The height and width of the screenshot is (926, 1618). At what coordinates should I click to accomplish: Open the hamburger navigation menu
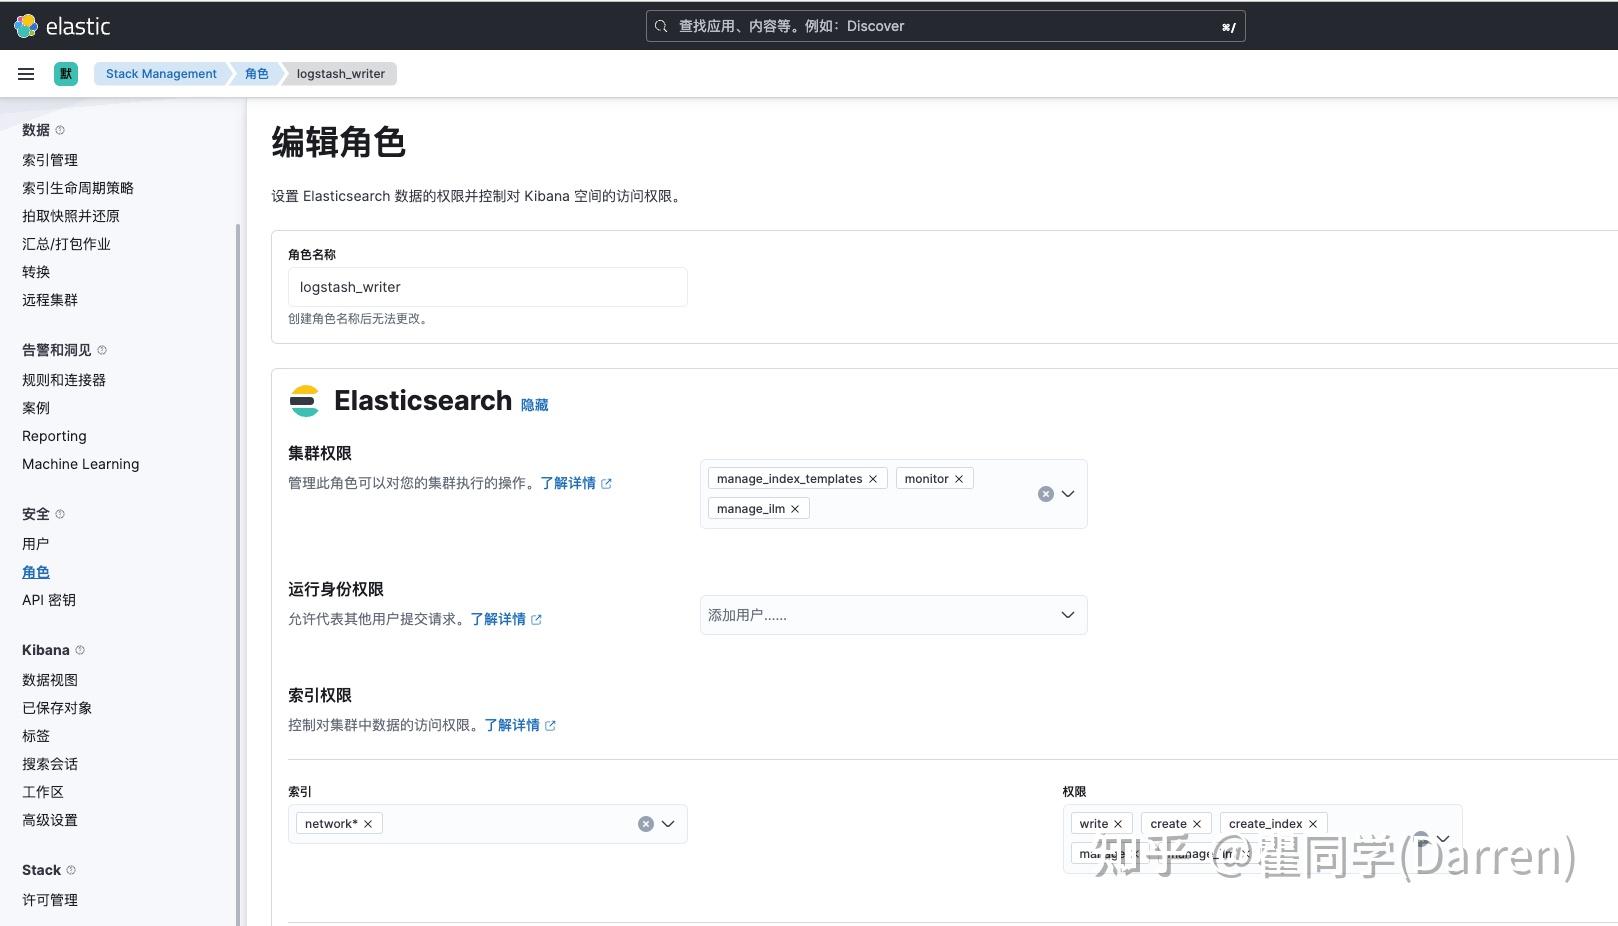pos(26,73)
